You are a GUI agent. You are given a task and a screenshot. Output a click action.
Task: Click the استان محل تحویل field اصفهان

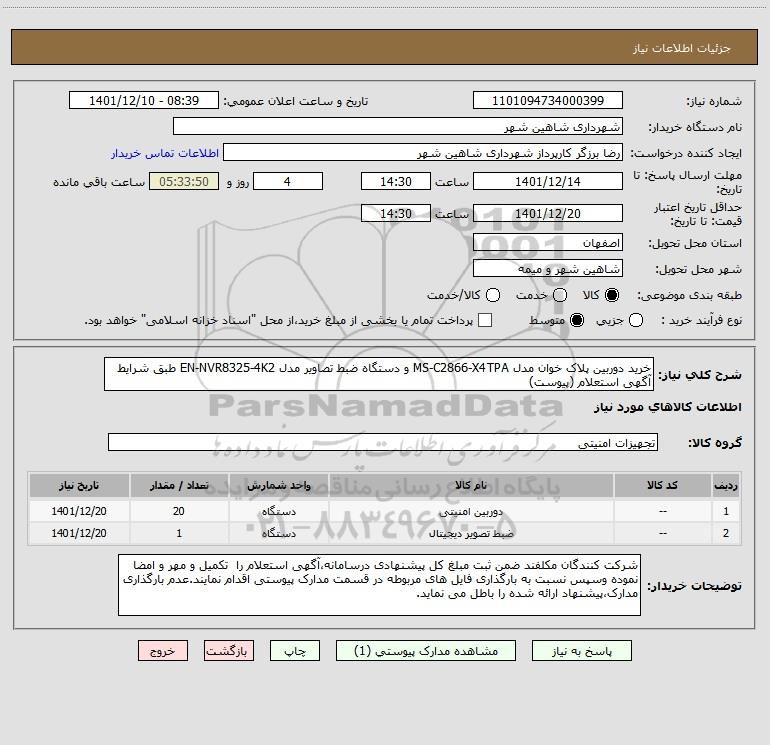(548, 243)
